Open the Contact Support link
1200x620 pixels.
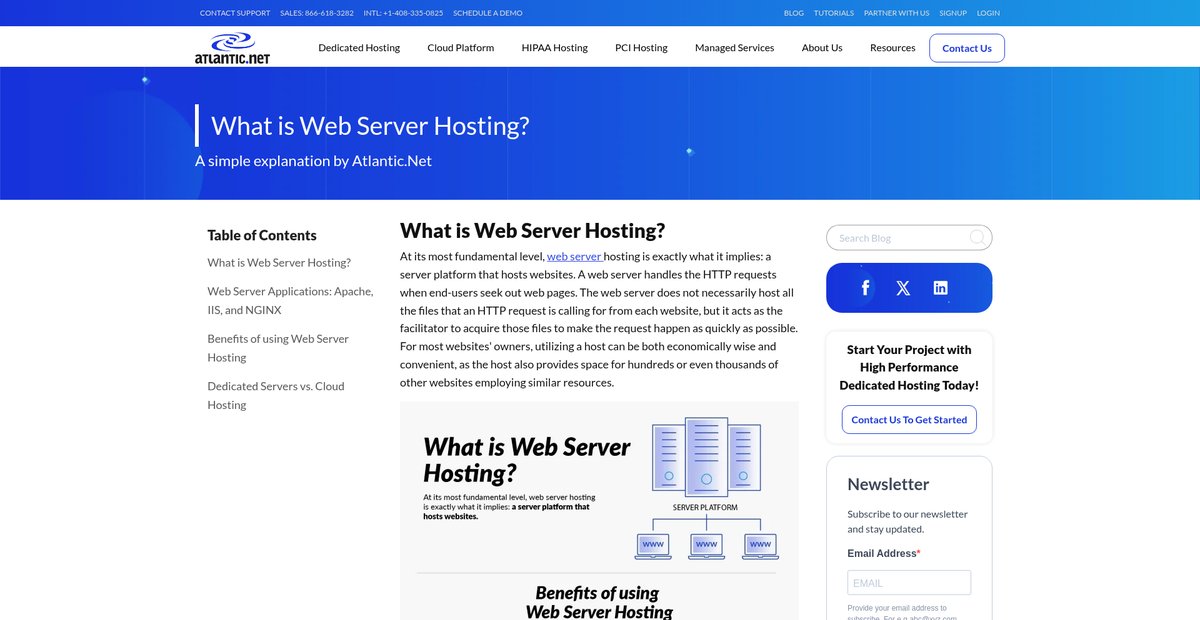click(235, 13)
